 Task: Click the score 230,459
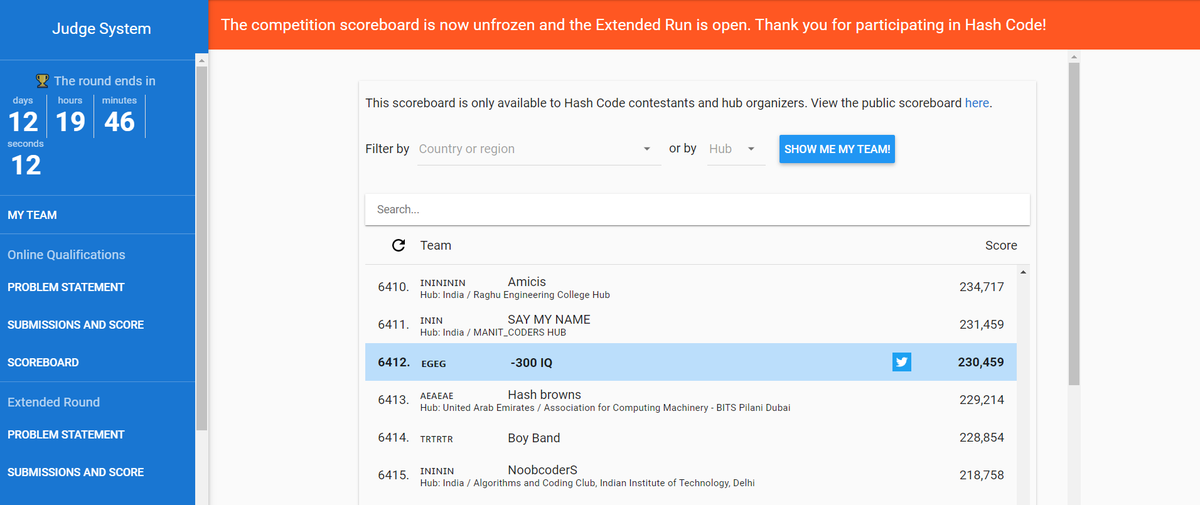point(981,362)
